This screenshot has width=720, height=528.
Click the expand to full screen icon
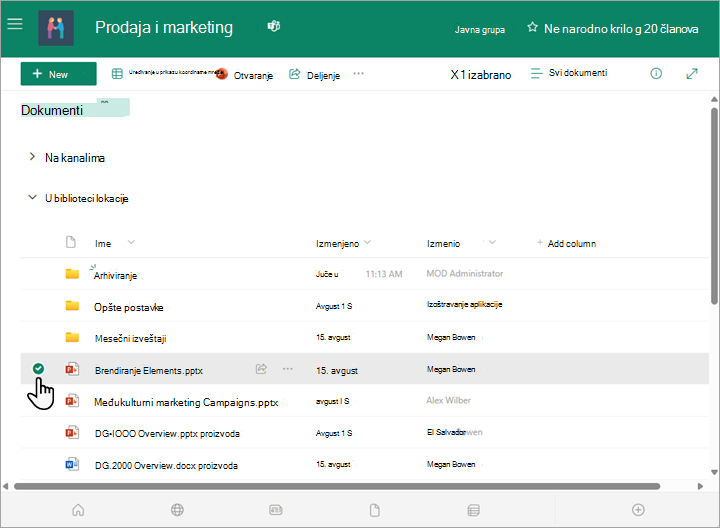click(x=692, y=73)
